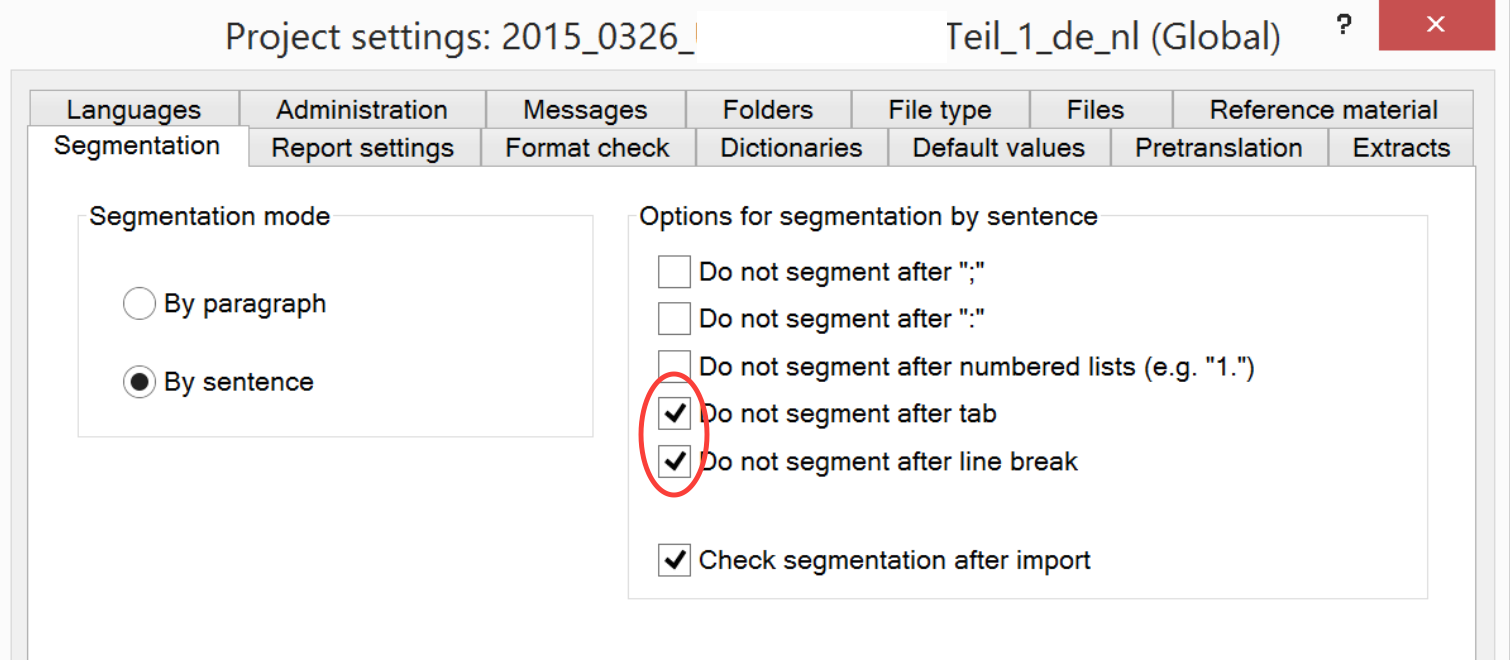Enable do not segment after semicolon
Viewport: 1510px width, 660px height.
click(674, 271)
